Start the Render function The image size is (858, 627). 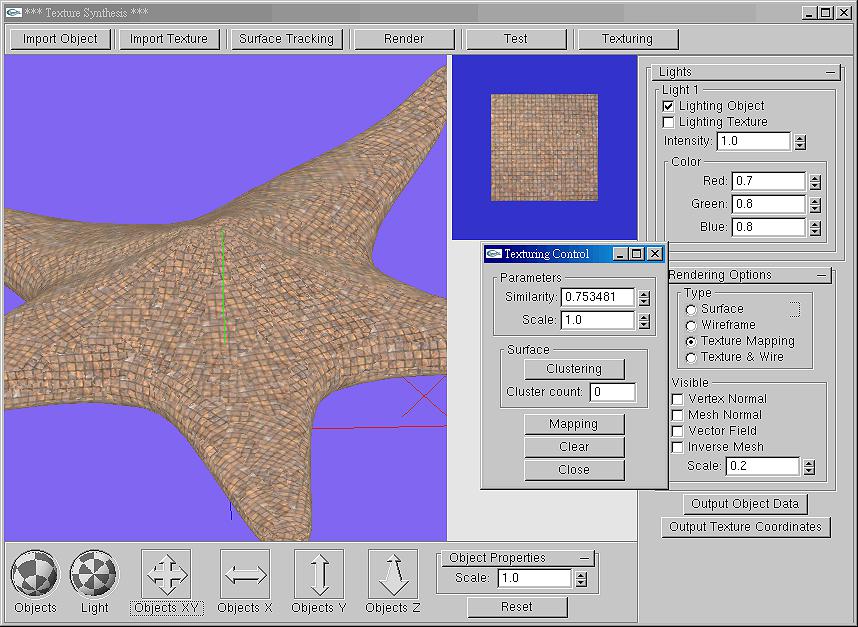(x=405, y=39)
